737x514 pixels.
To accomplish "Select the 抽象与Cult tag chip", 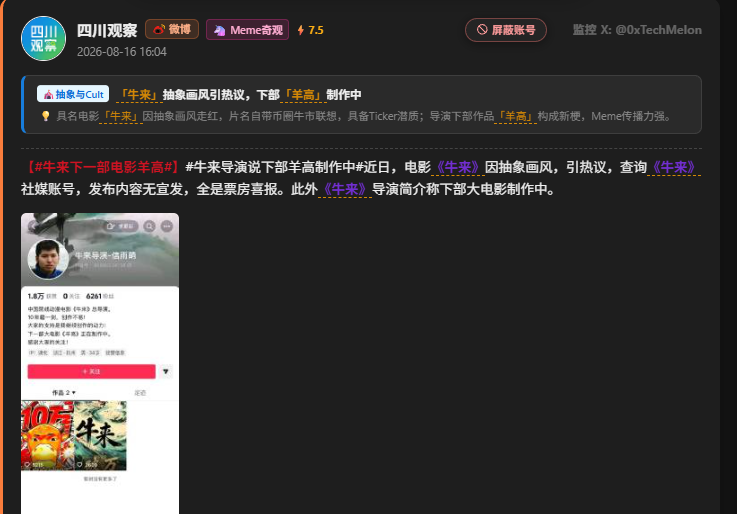I will pyautogui.click(x=73, y=94).
